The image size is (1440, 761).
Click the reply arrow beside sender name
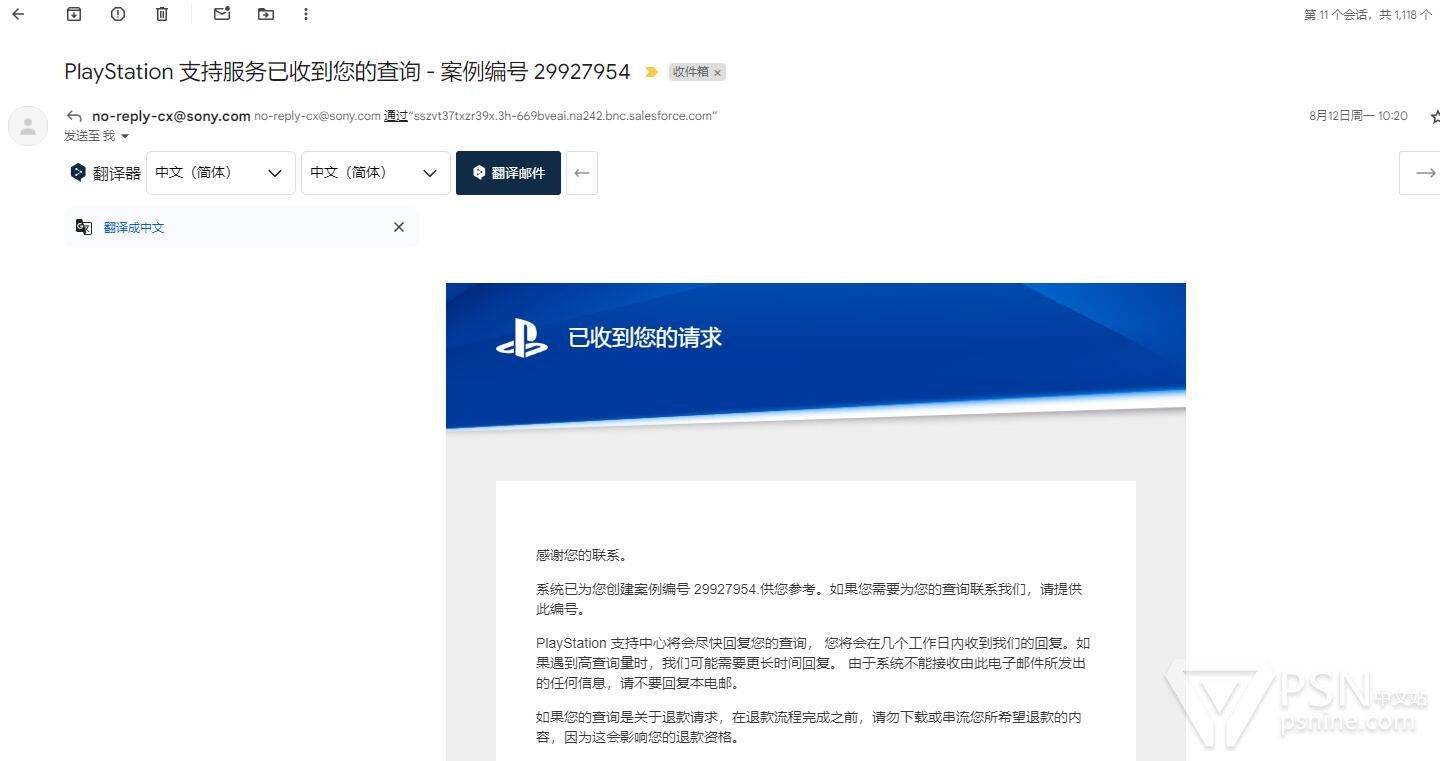click(x=74, y=116)
